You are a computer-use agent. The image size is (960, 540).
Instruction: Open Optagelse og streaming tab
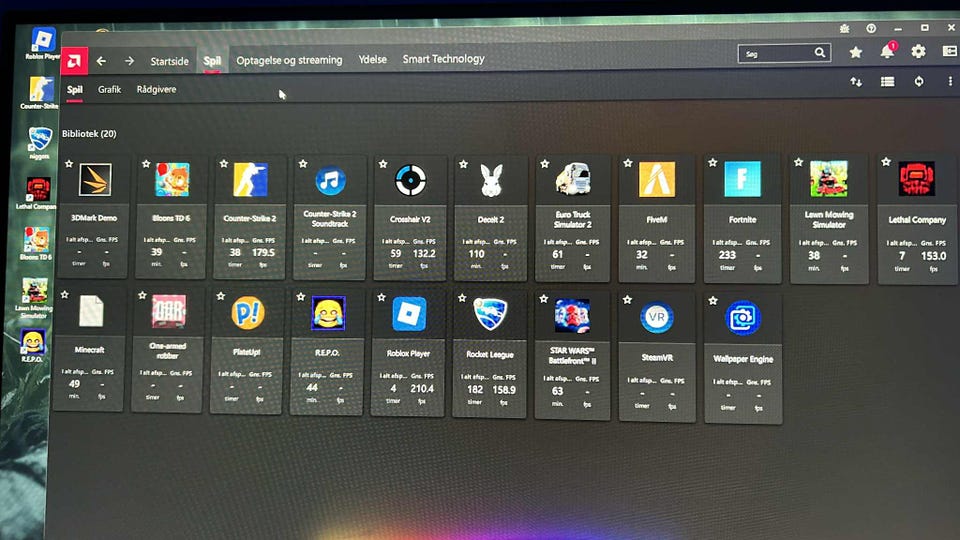[x=289, y=60]
